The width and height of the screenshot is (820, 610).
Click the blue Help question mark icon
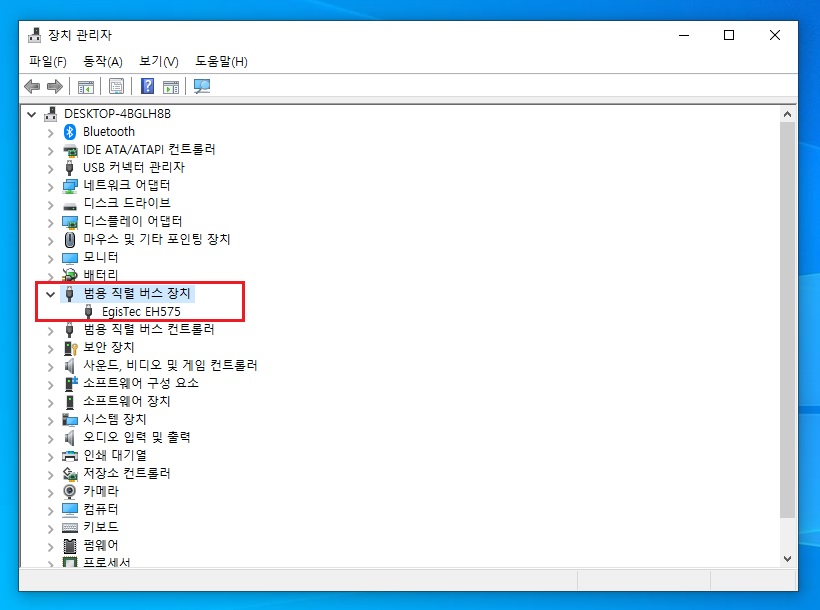point(148,86)
